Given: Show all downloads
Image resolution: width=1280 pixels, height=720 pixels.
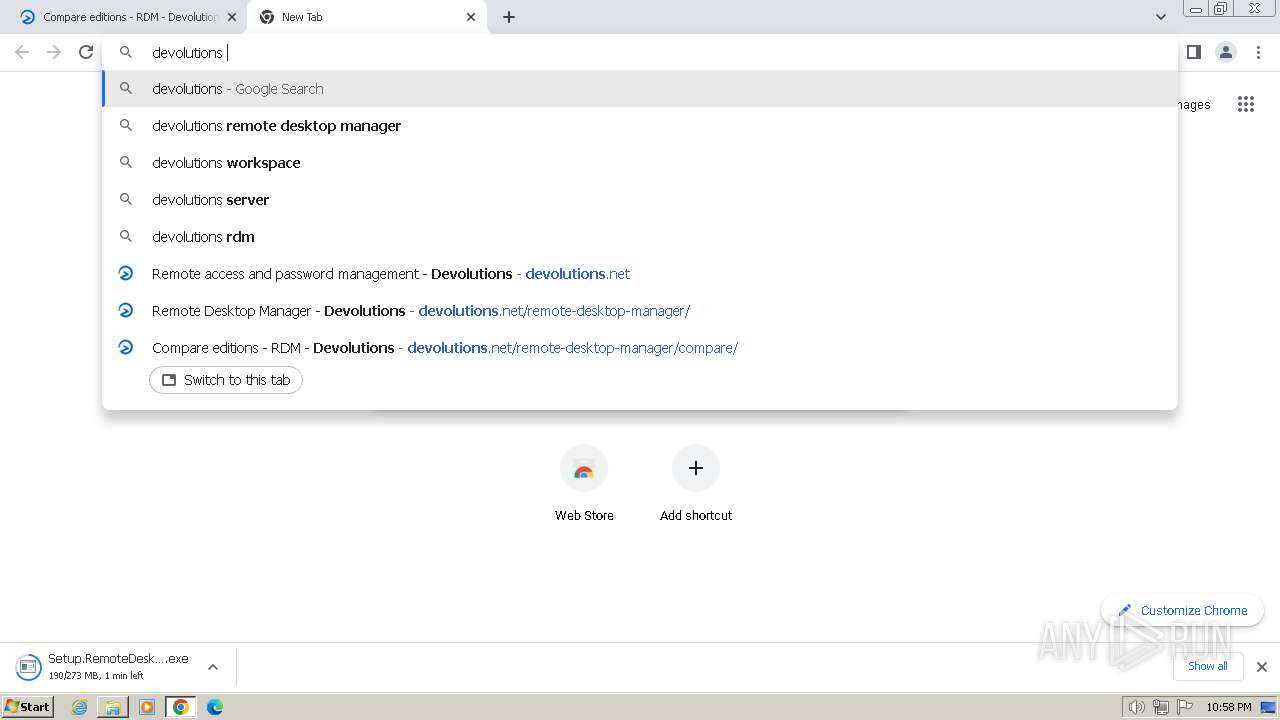Looking at the screenshot, I should point(1208,666).
